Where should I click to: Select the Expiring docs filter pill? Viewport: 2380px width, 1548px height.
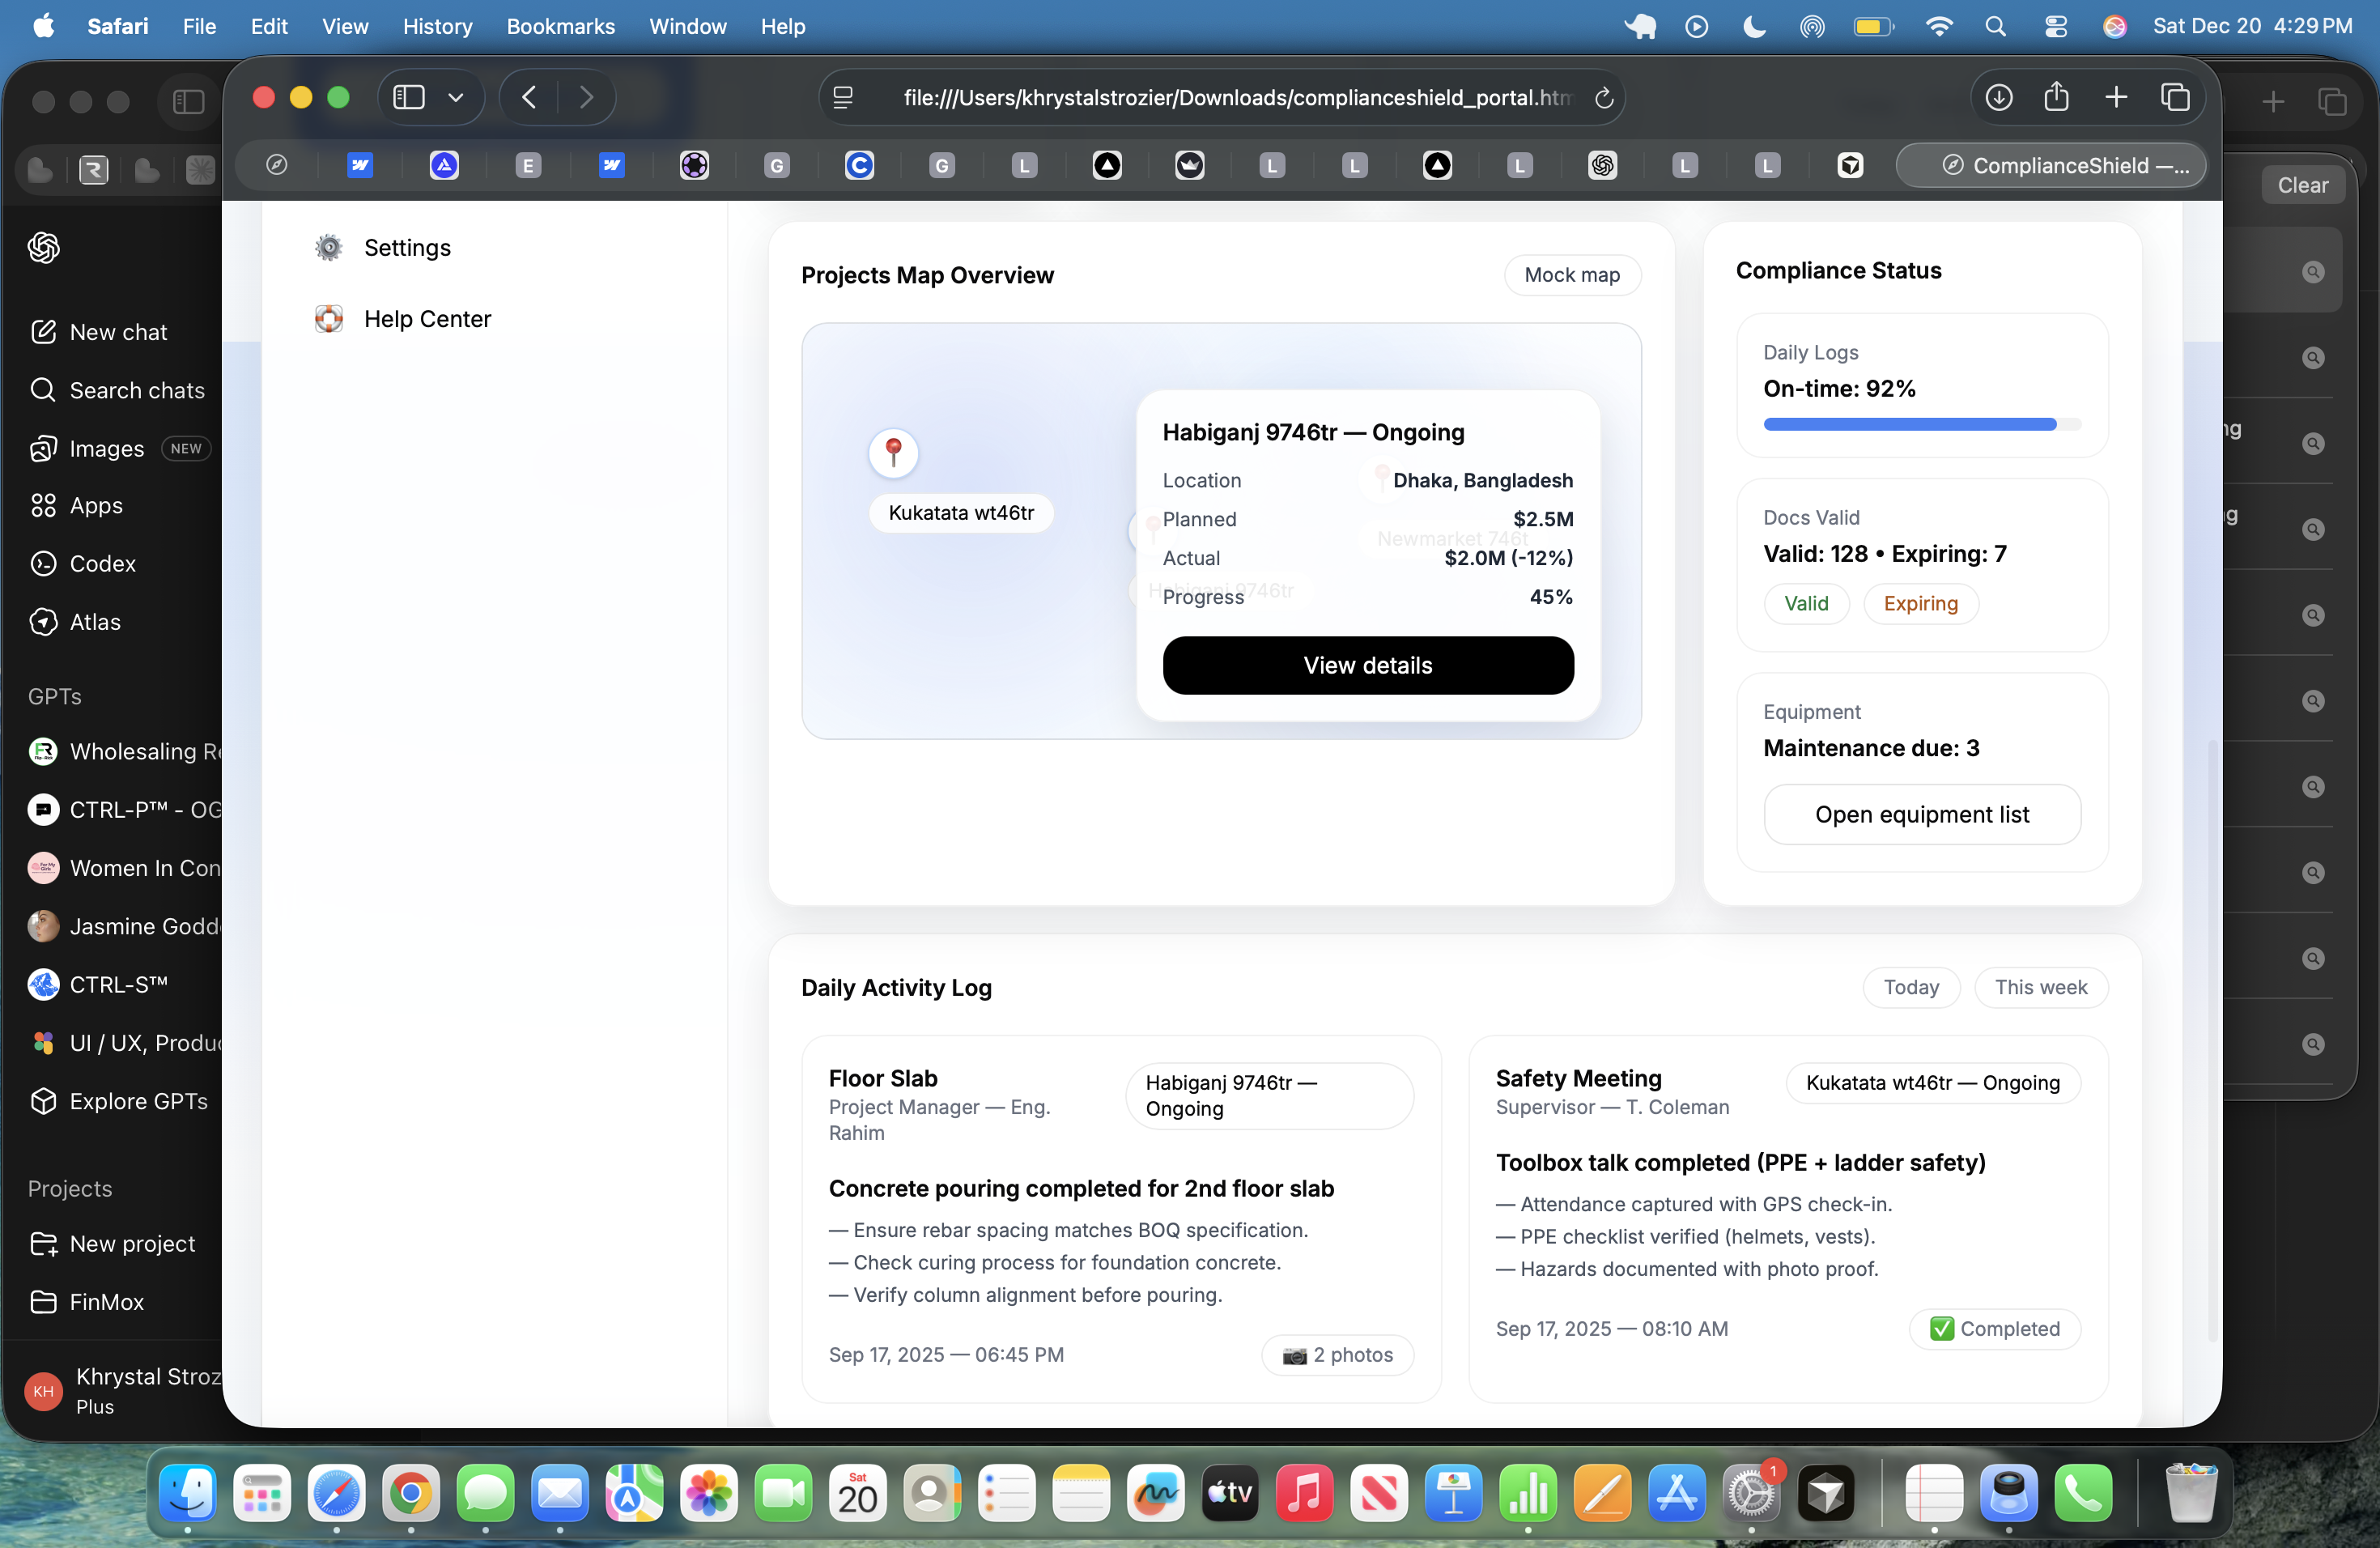pyautogui.click(x=1920, y=603)
